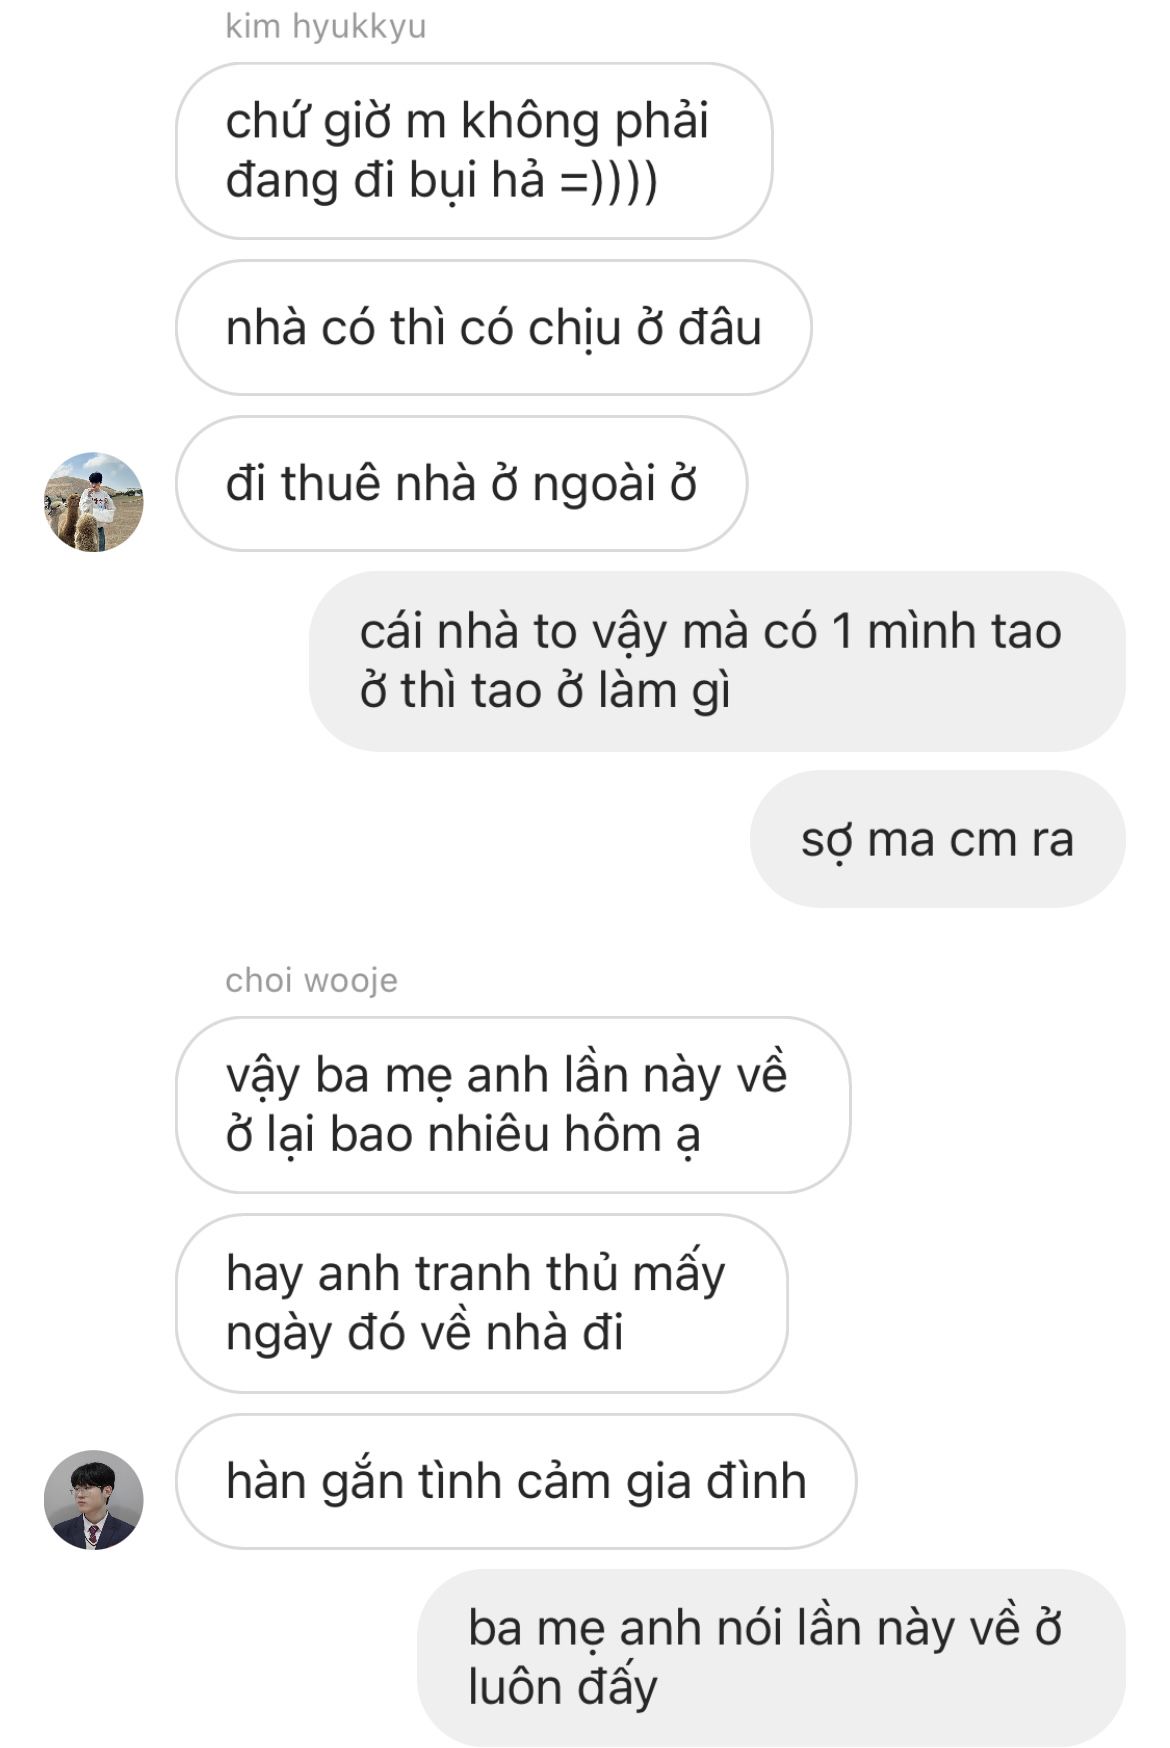This screenshot has width=1170, height=1748.
Task: Select the 'vậy ba mẹ anh lần này về' message
Action: coord(513,1105)
